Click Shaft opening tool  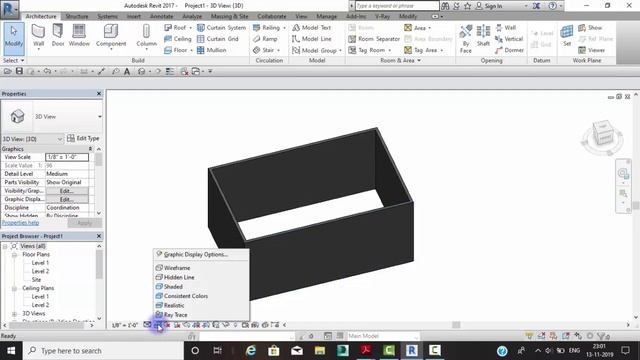coord(483,36)
